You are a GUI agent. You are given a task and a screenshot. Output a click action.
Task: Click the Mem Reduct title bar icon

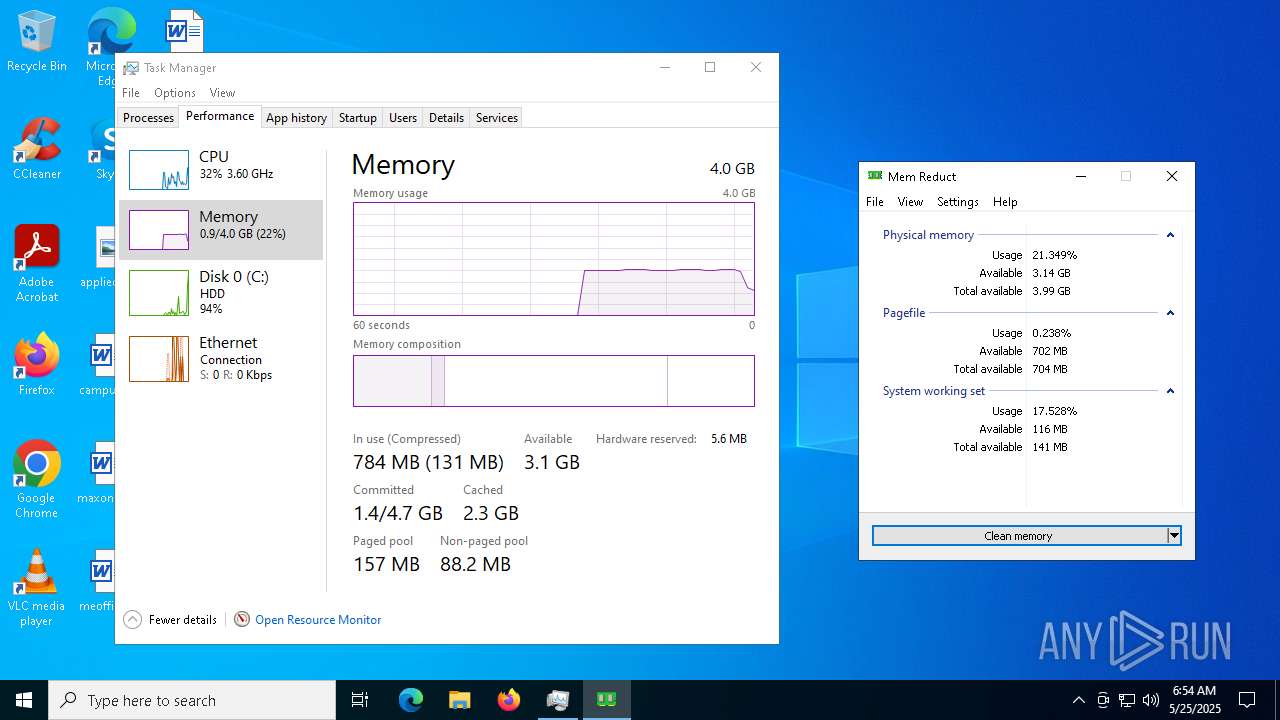pos(875,176)
